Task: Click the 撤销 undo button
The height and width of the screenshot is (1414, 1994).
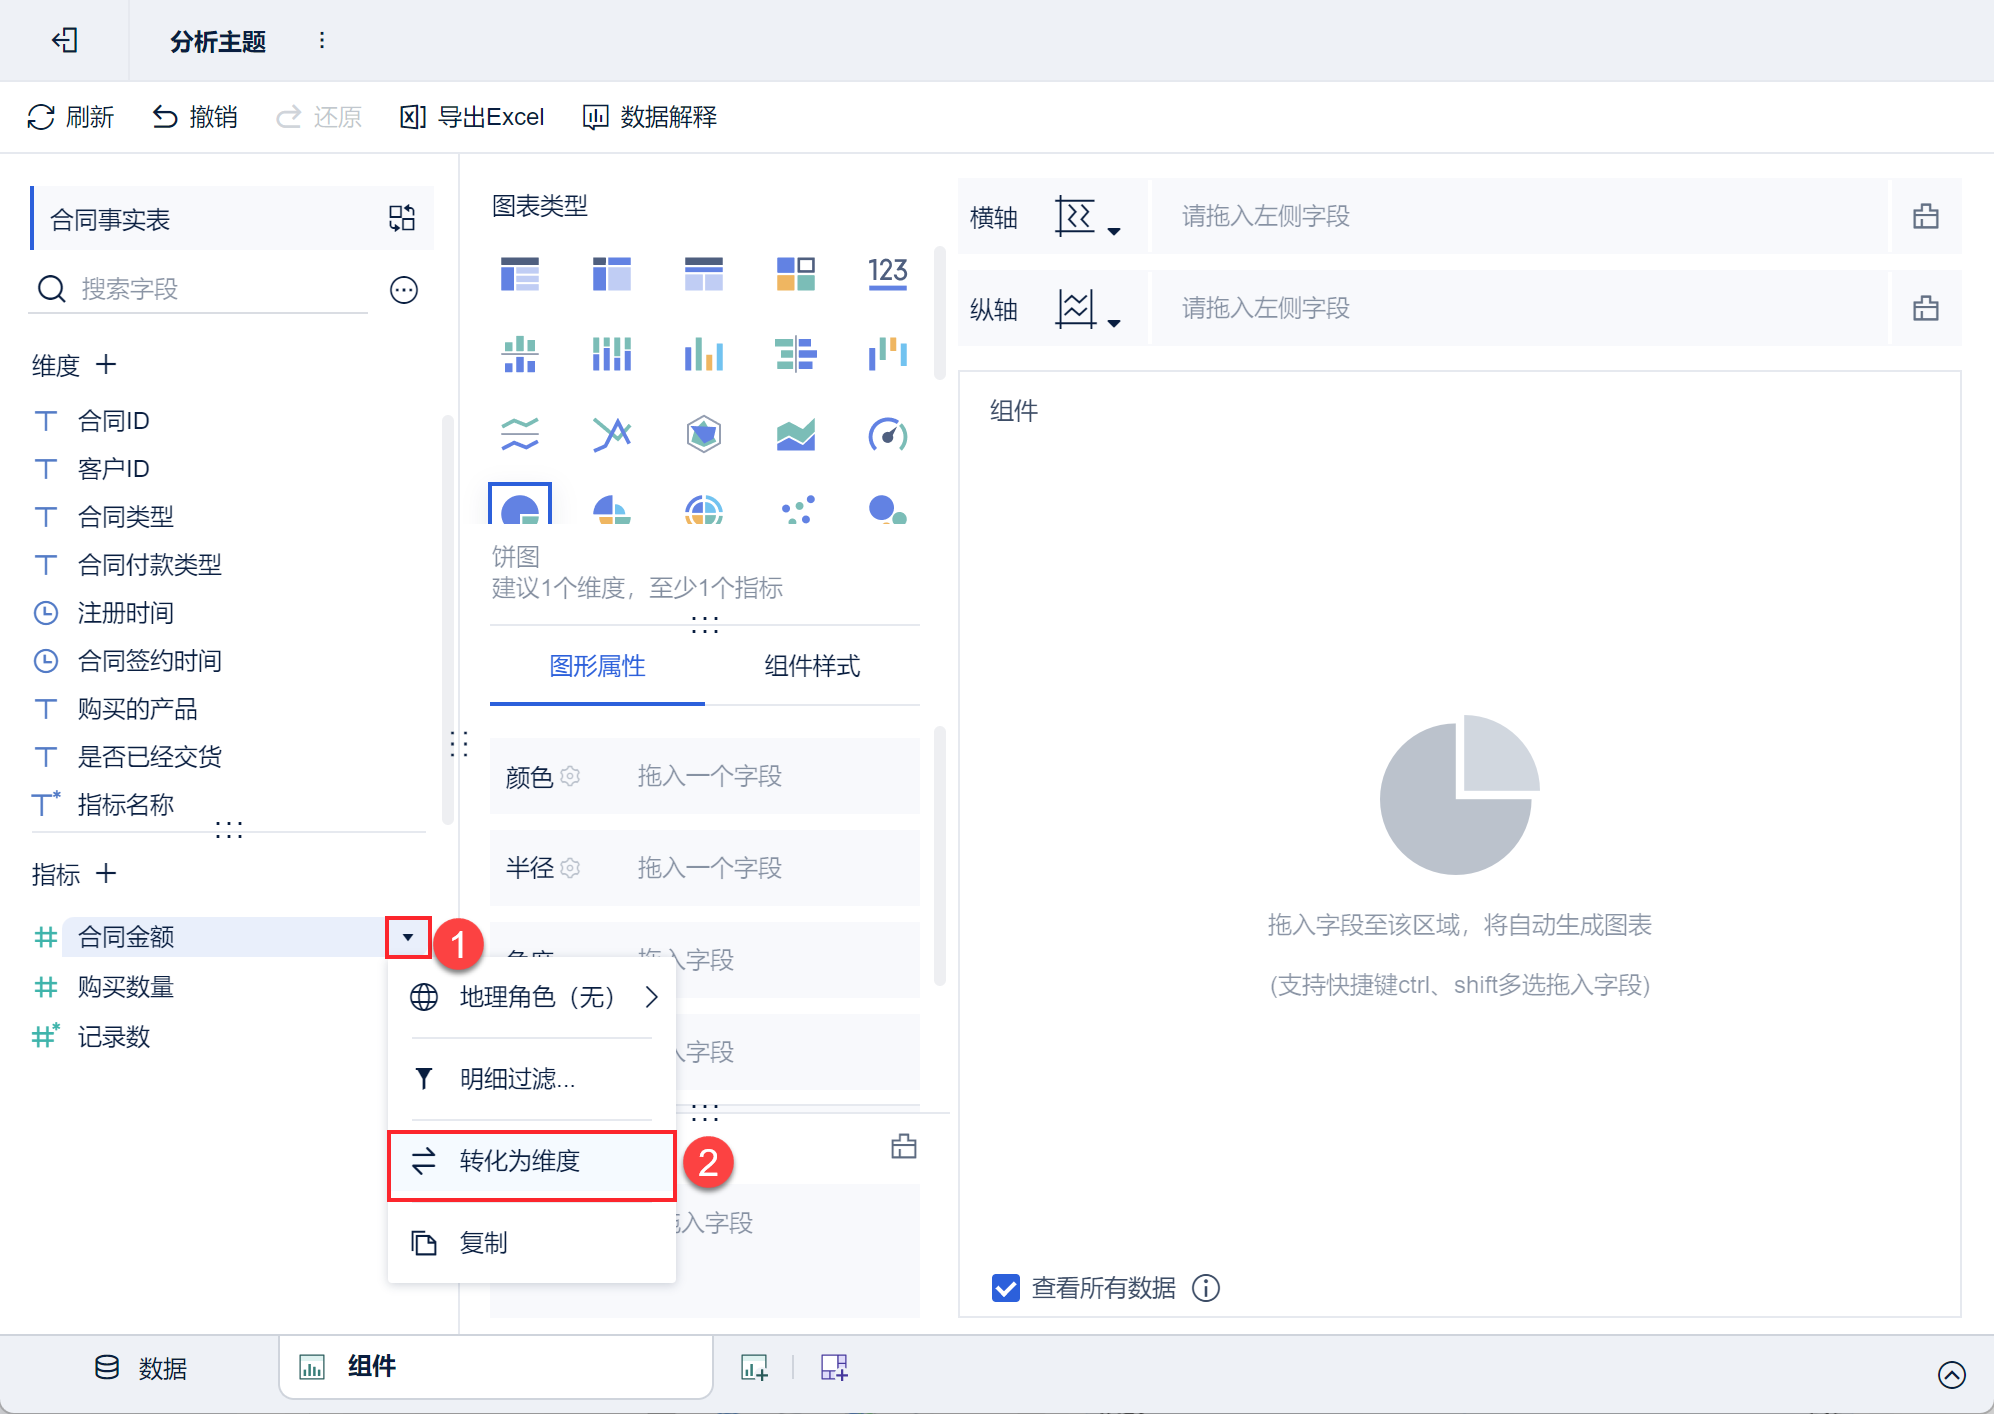Action: (x=195, y=117)
